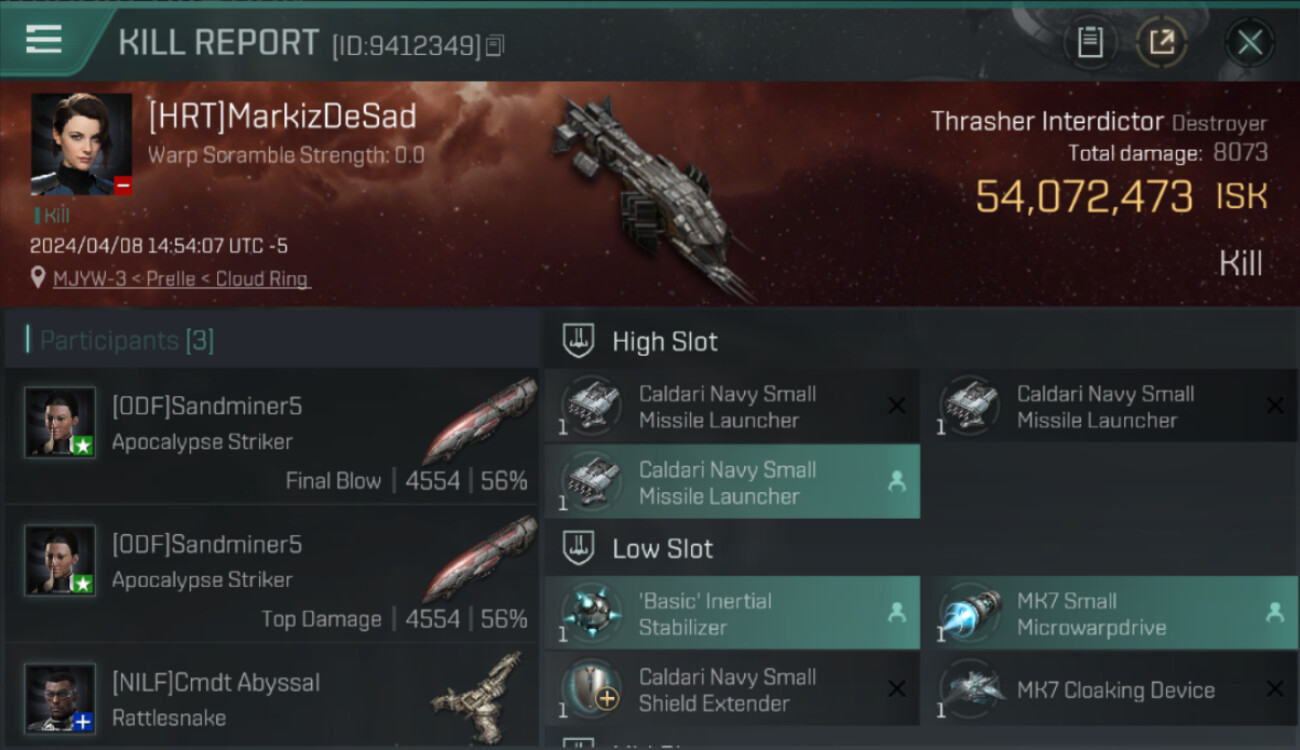
Task: Open the hamburger menu icon
Action: pos(44,39)
